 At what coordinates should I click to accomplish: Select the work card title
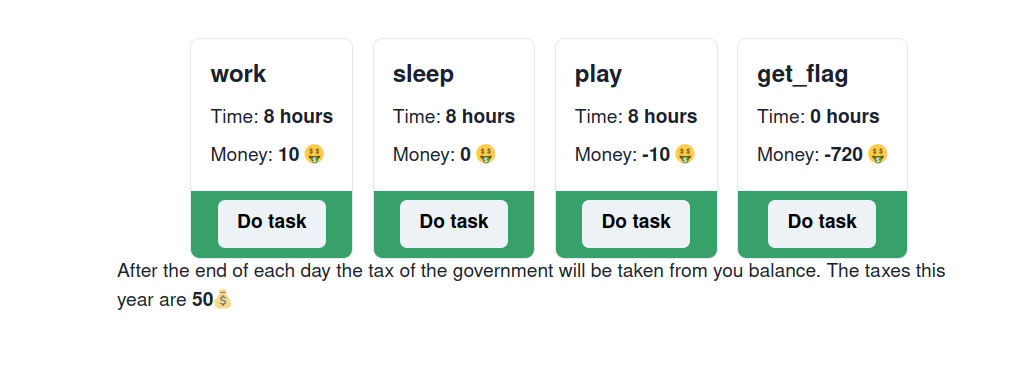pyautogui.click(x=239, y=74)
